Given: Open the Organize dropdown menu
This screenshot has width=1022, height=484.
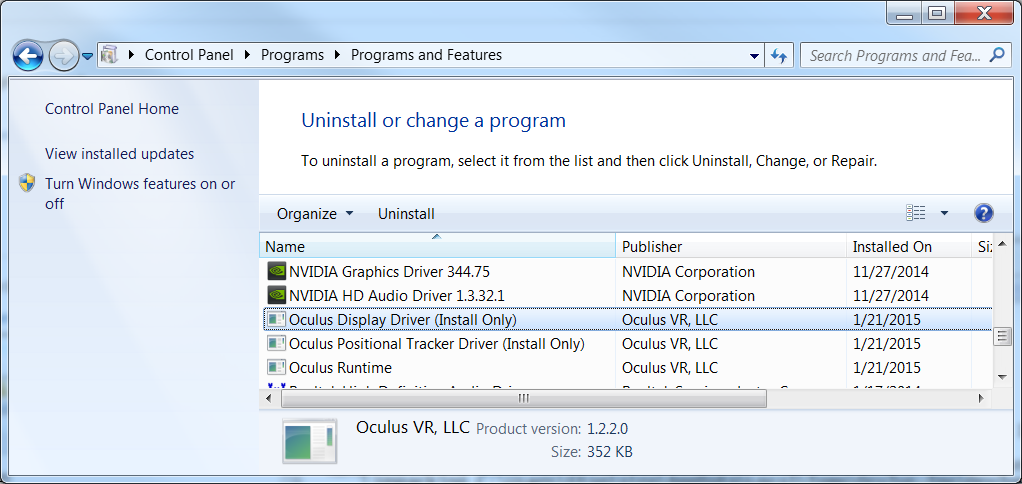Looking at the screenshot, I should tap(315, 214).
